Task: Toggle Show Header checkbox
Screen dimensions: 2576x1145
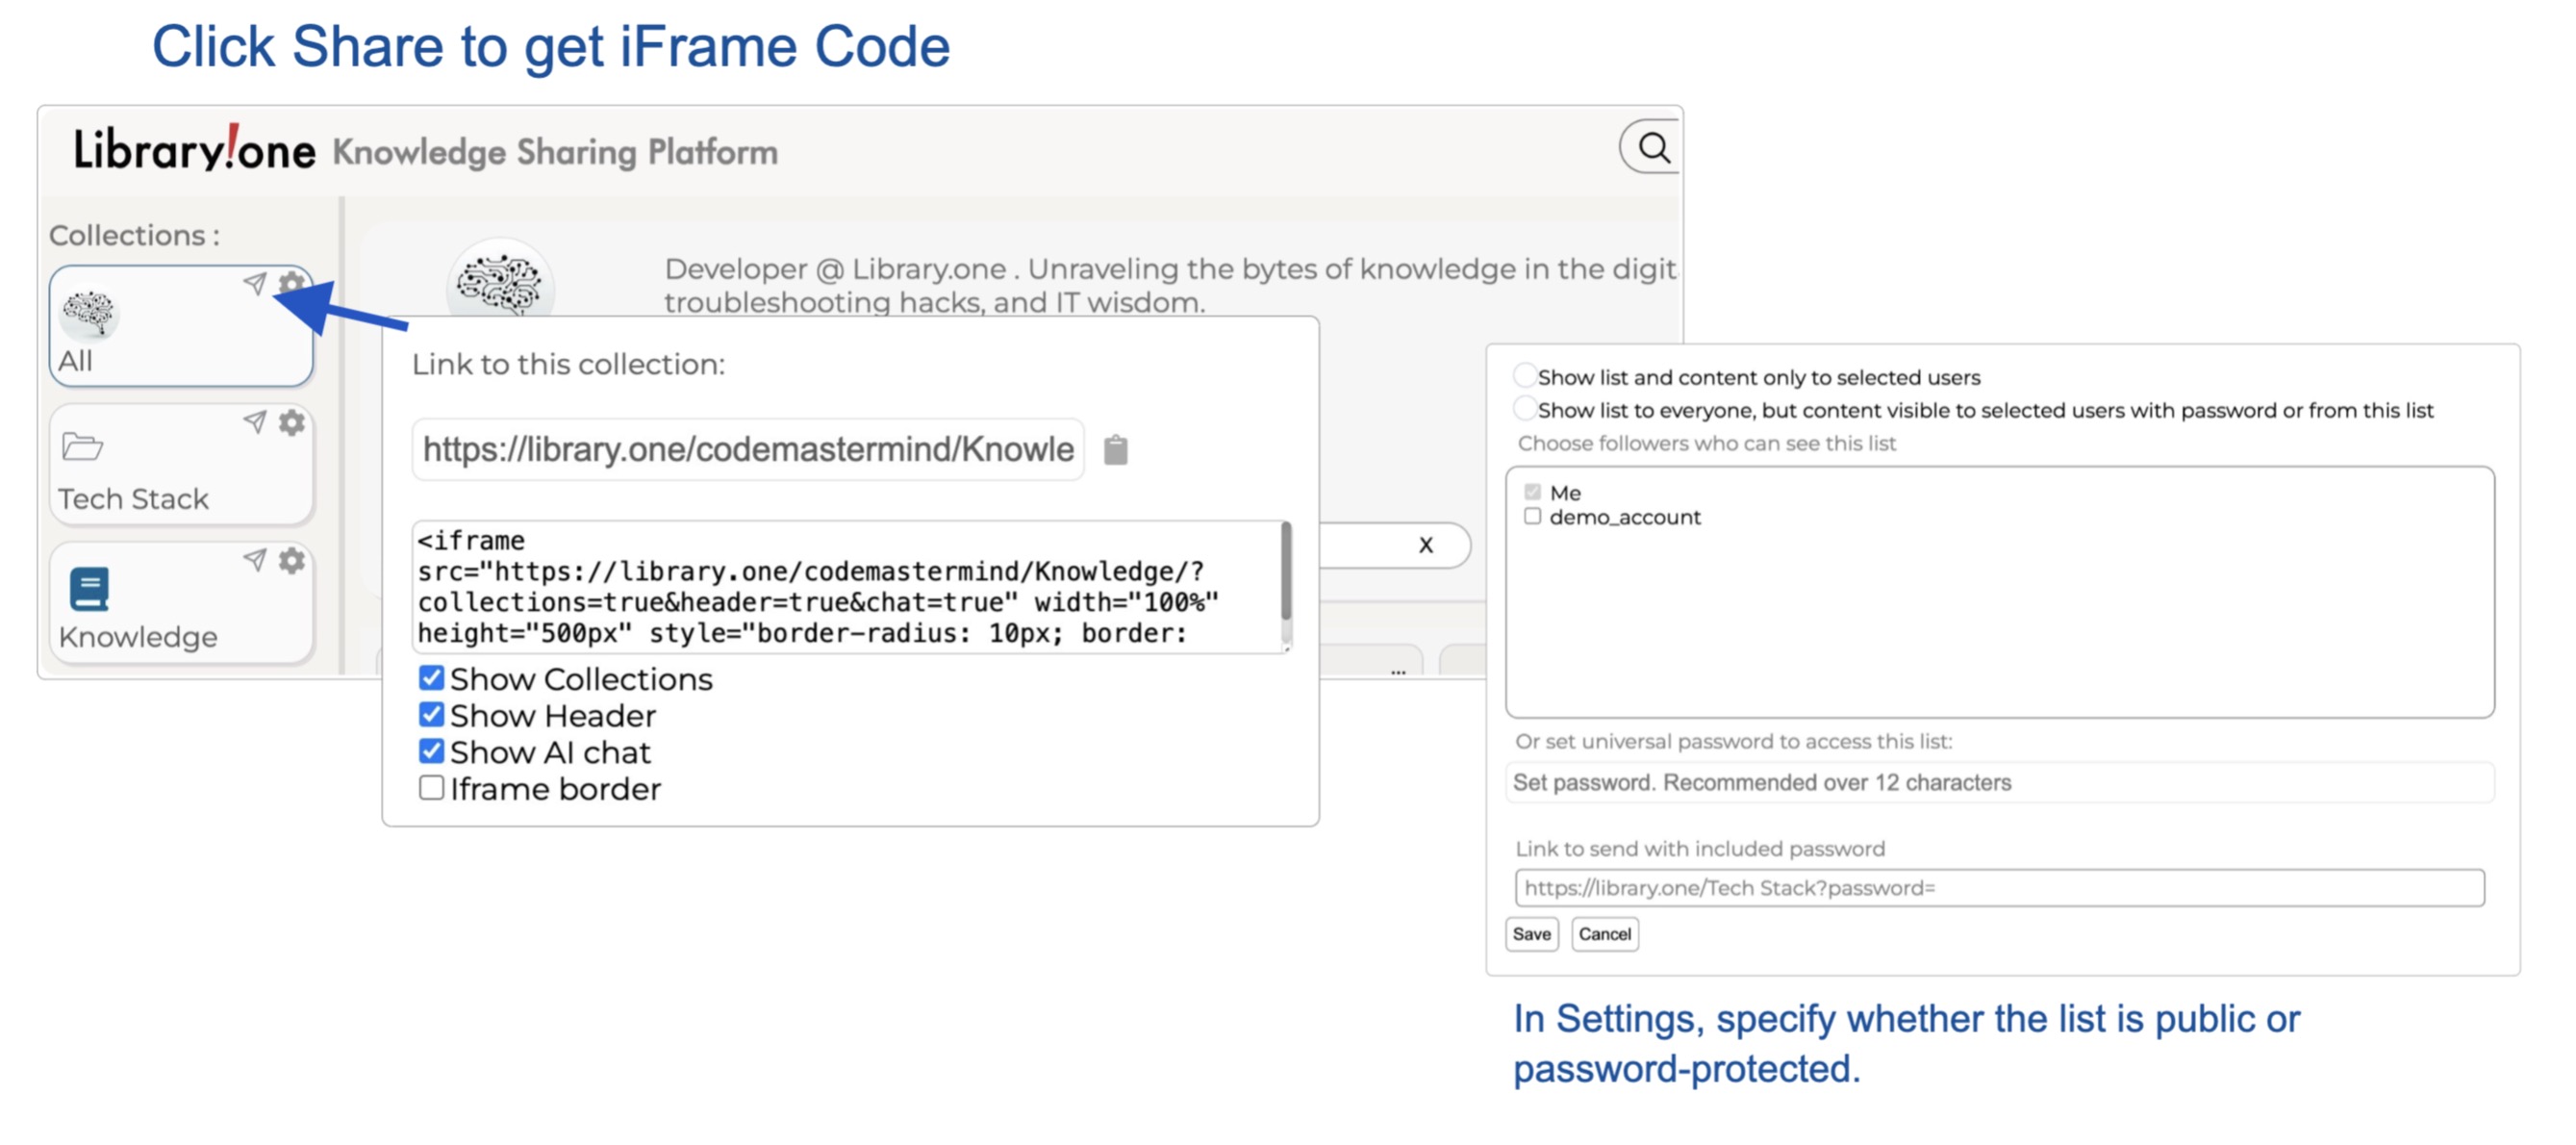Action: point(431,715)
